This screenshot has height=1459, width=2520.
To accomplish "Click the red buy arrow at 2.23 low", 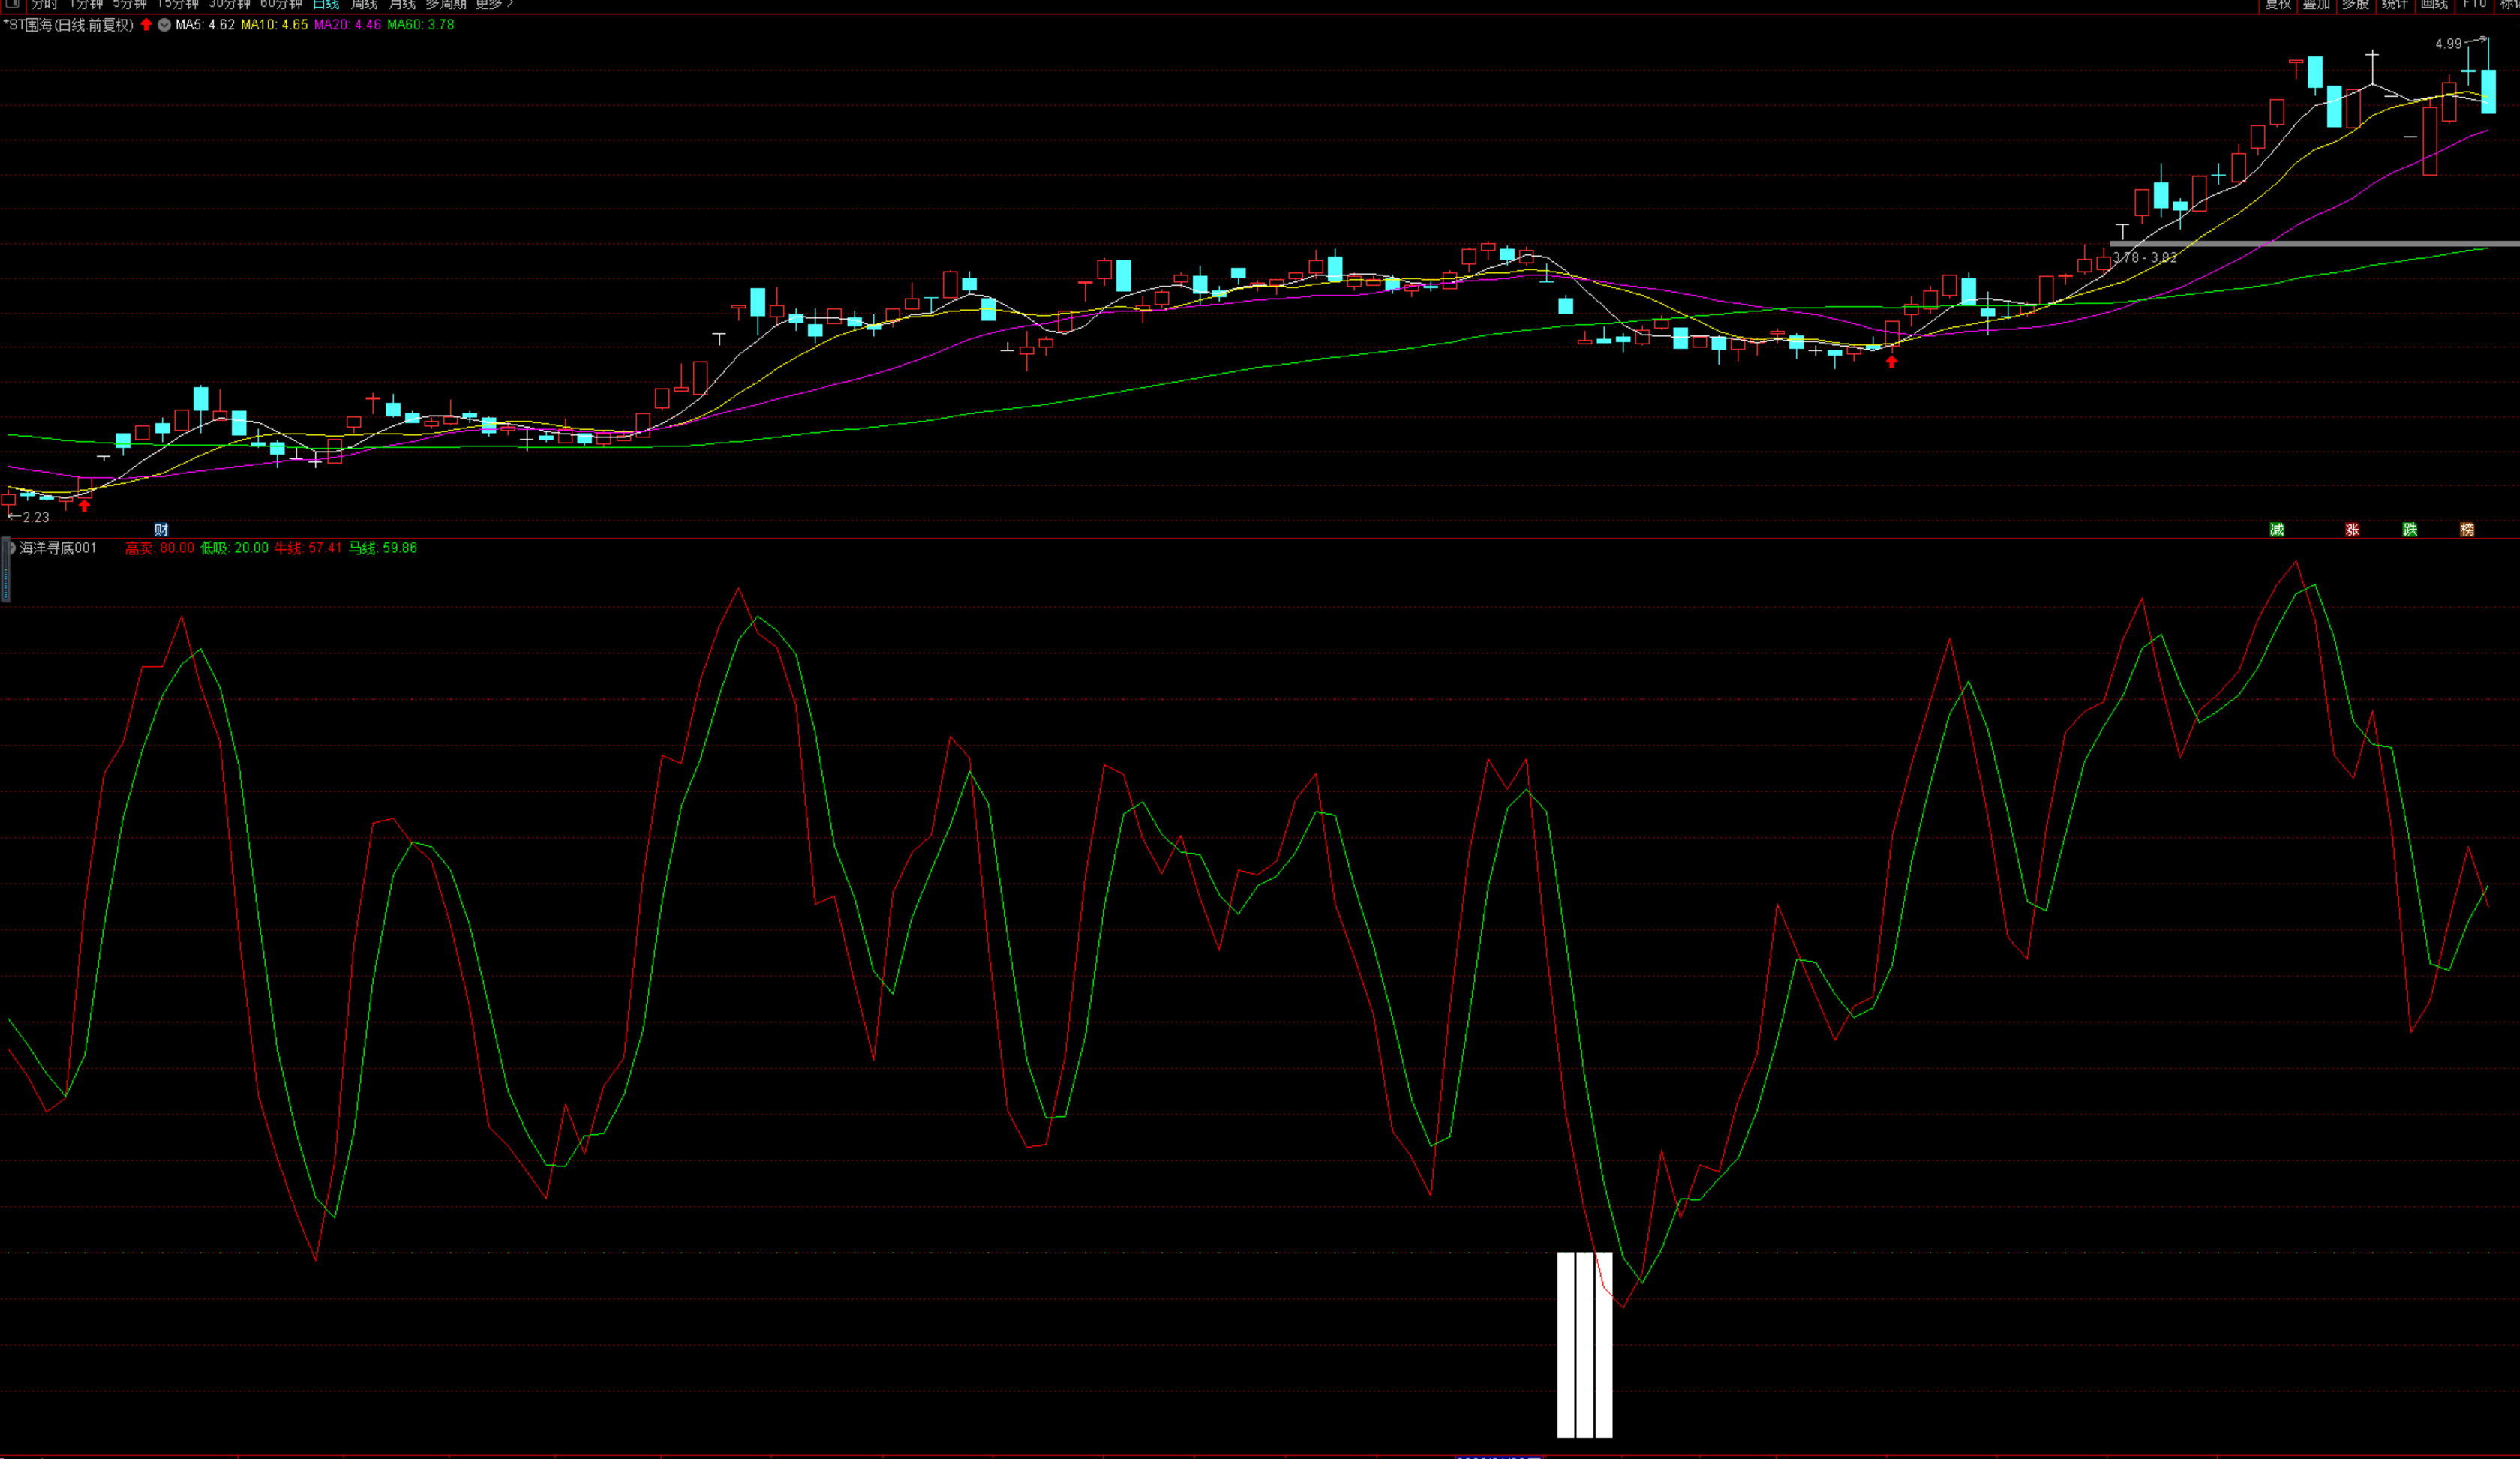I will [85, 505].
